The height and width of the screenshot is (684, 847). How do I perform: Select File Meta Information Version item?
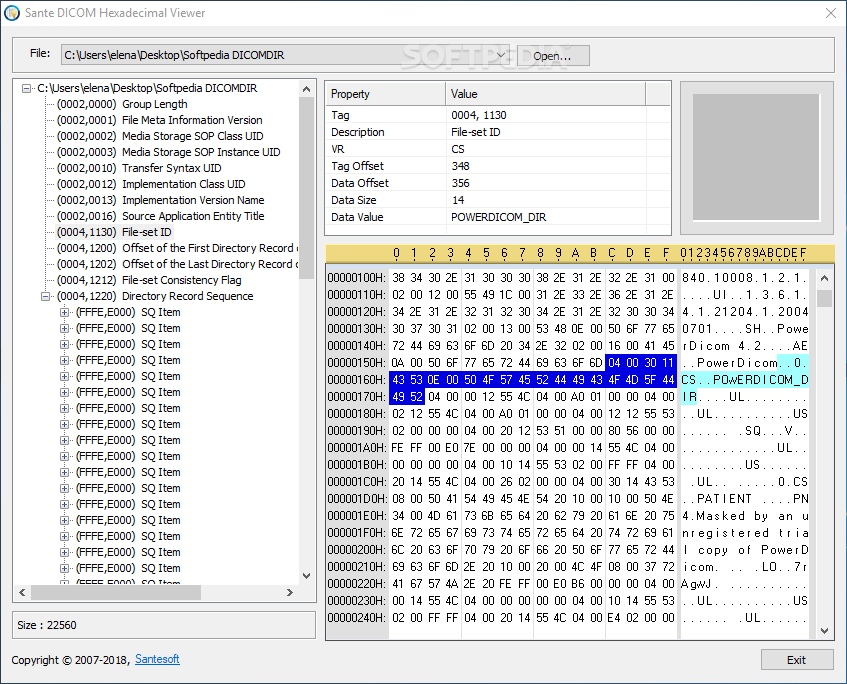click(x=159, y=120)
